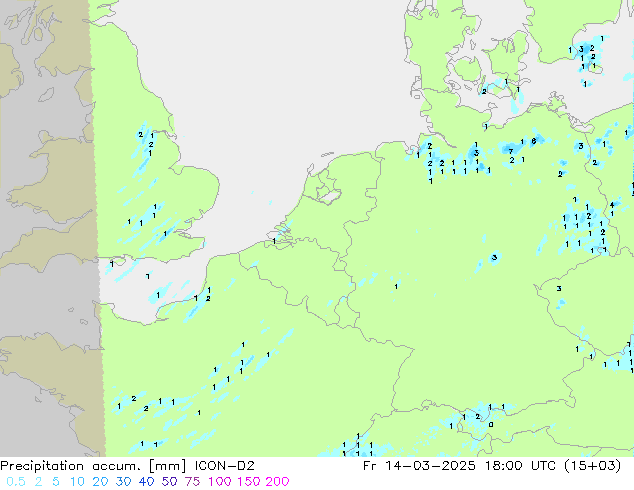Click the 200 mm legend value
Image resolution: width=634 pixels, height=490 pixels.
(277, 482)
